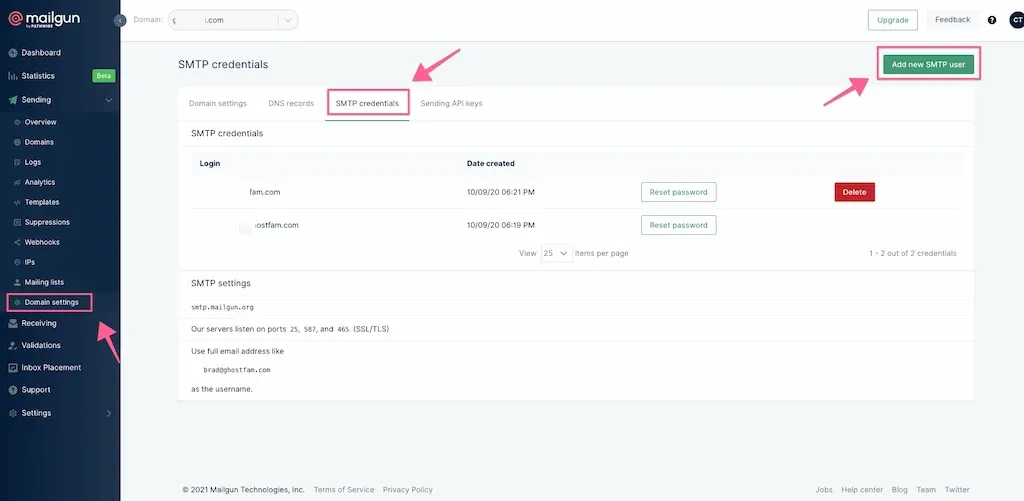Open Dashboard from the sidebar
Image resolution: width=1024 pixels, height=501 pixels.
click(x=40, y=53)
